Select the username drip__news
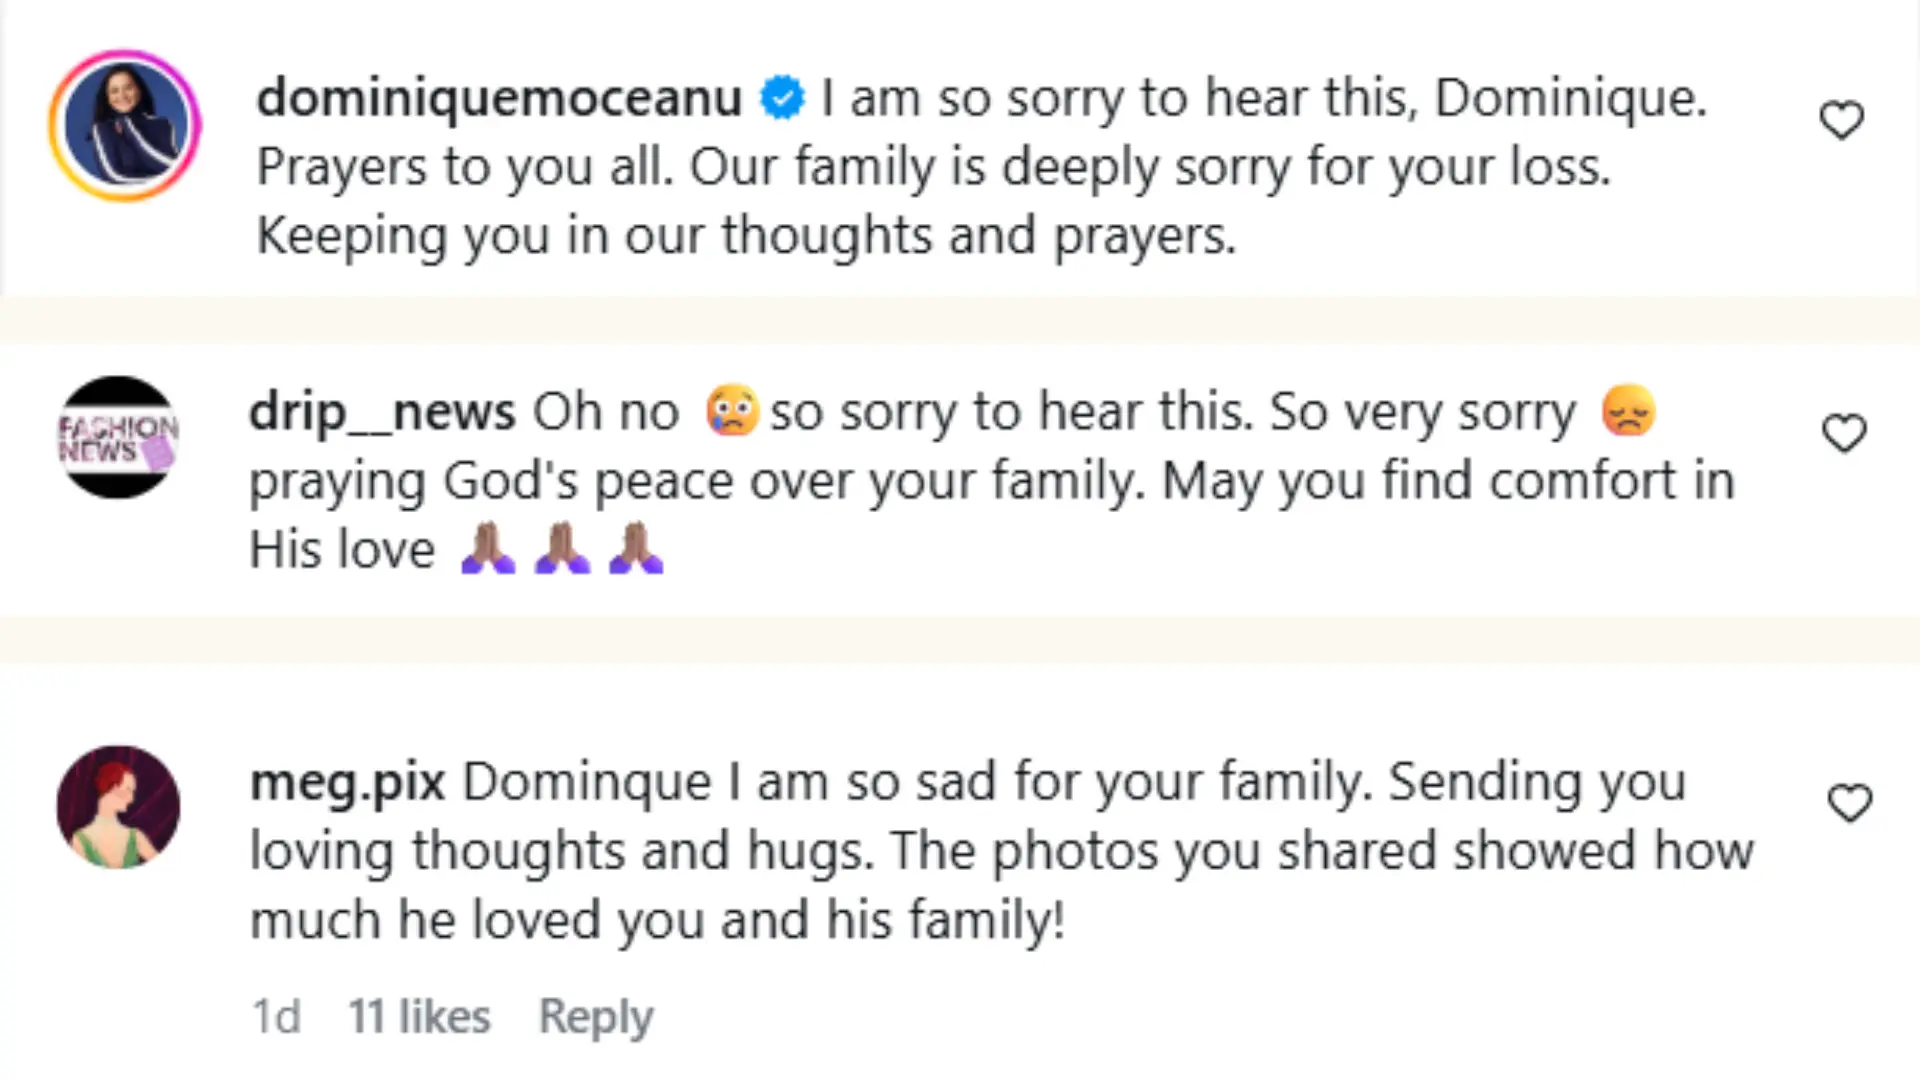 382,411
